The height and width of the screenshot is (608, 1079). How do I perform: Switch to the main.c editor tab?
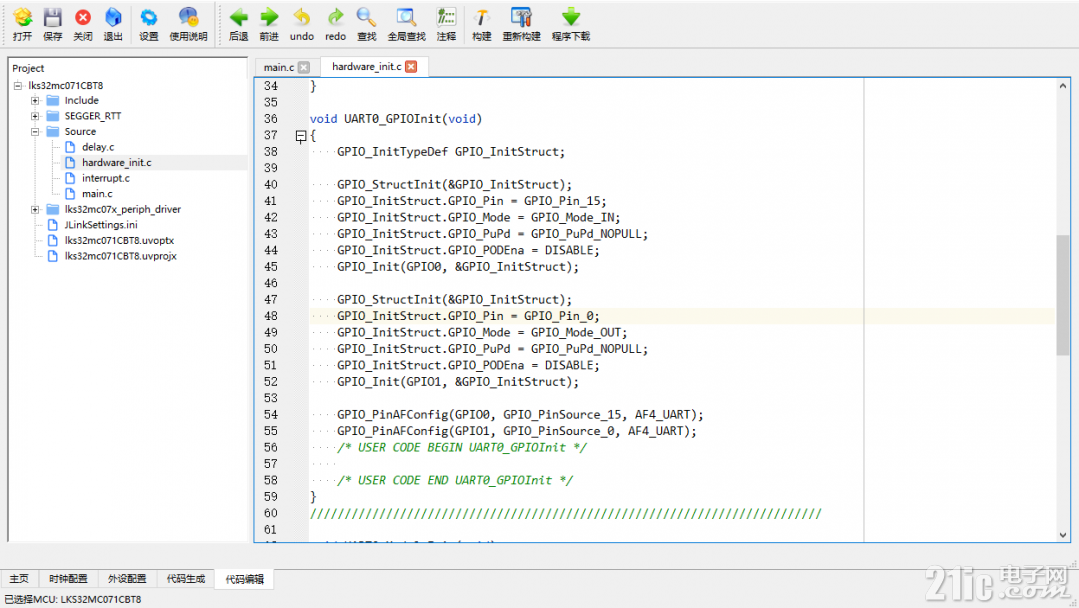click(279, 67)
